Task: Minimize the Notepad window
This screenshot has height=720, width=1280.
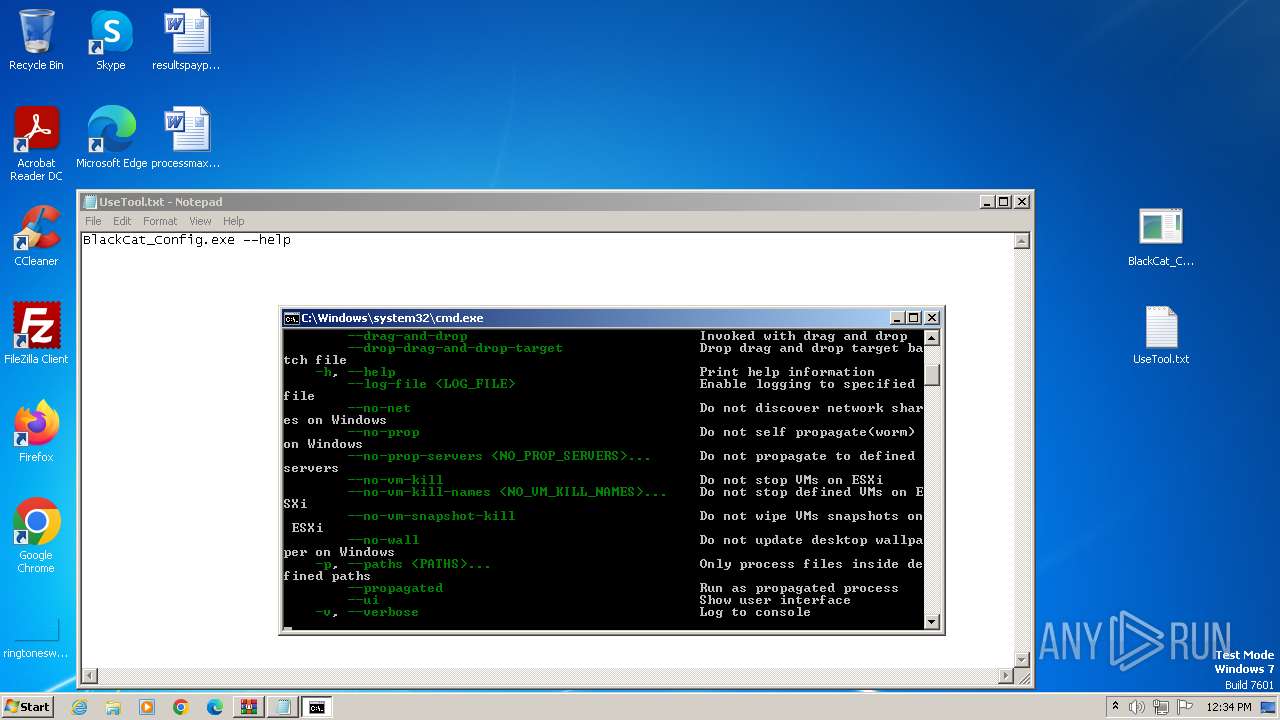Action: (x=988, y=202)
